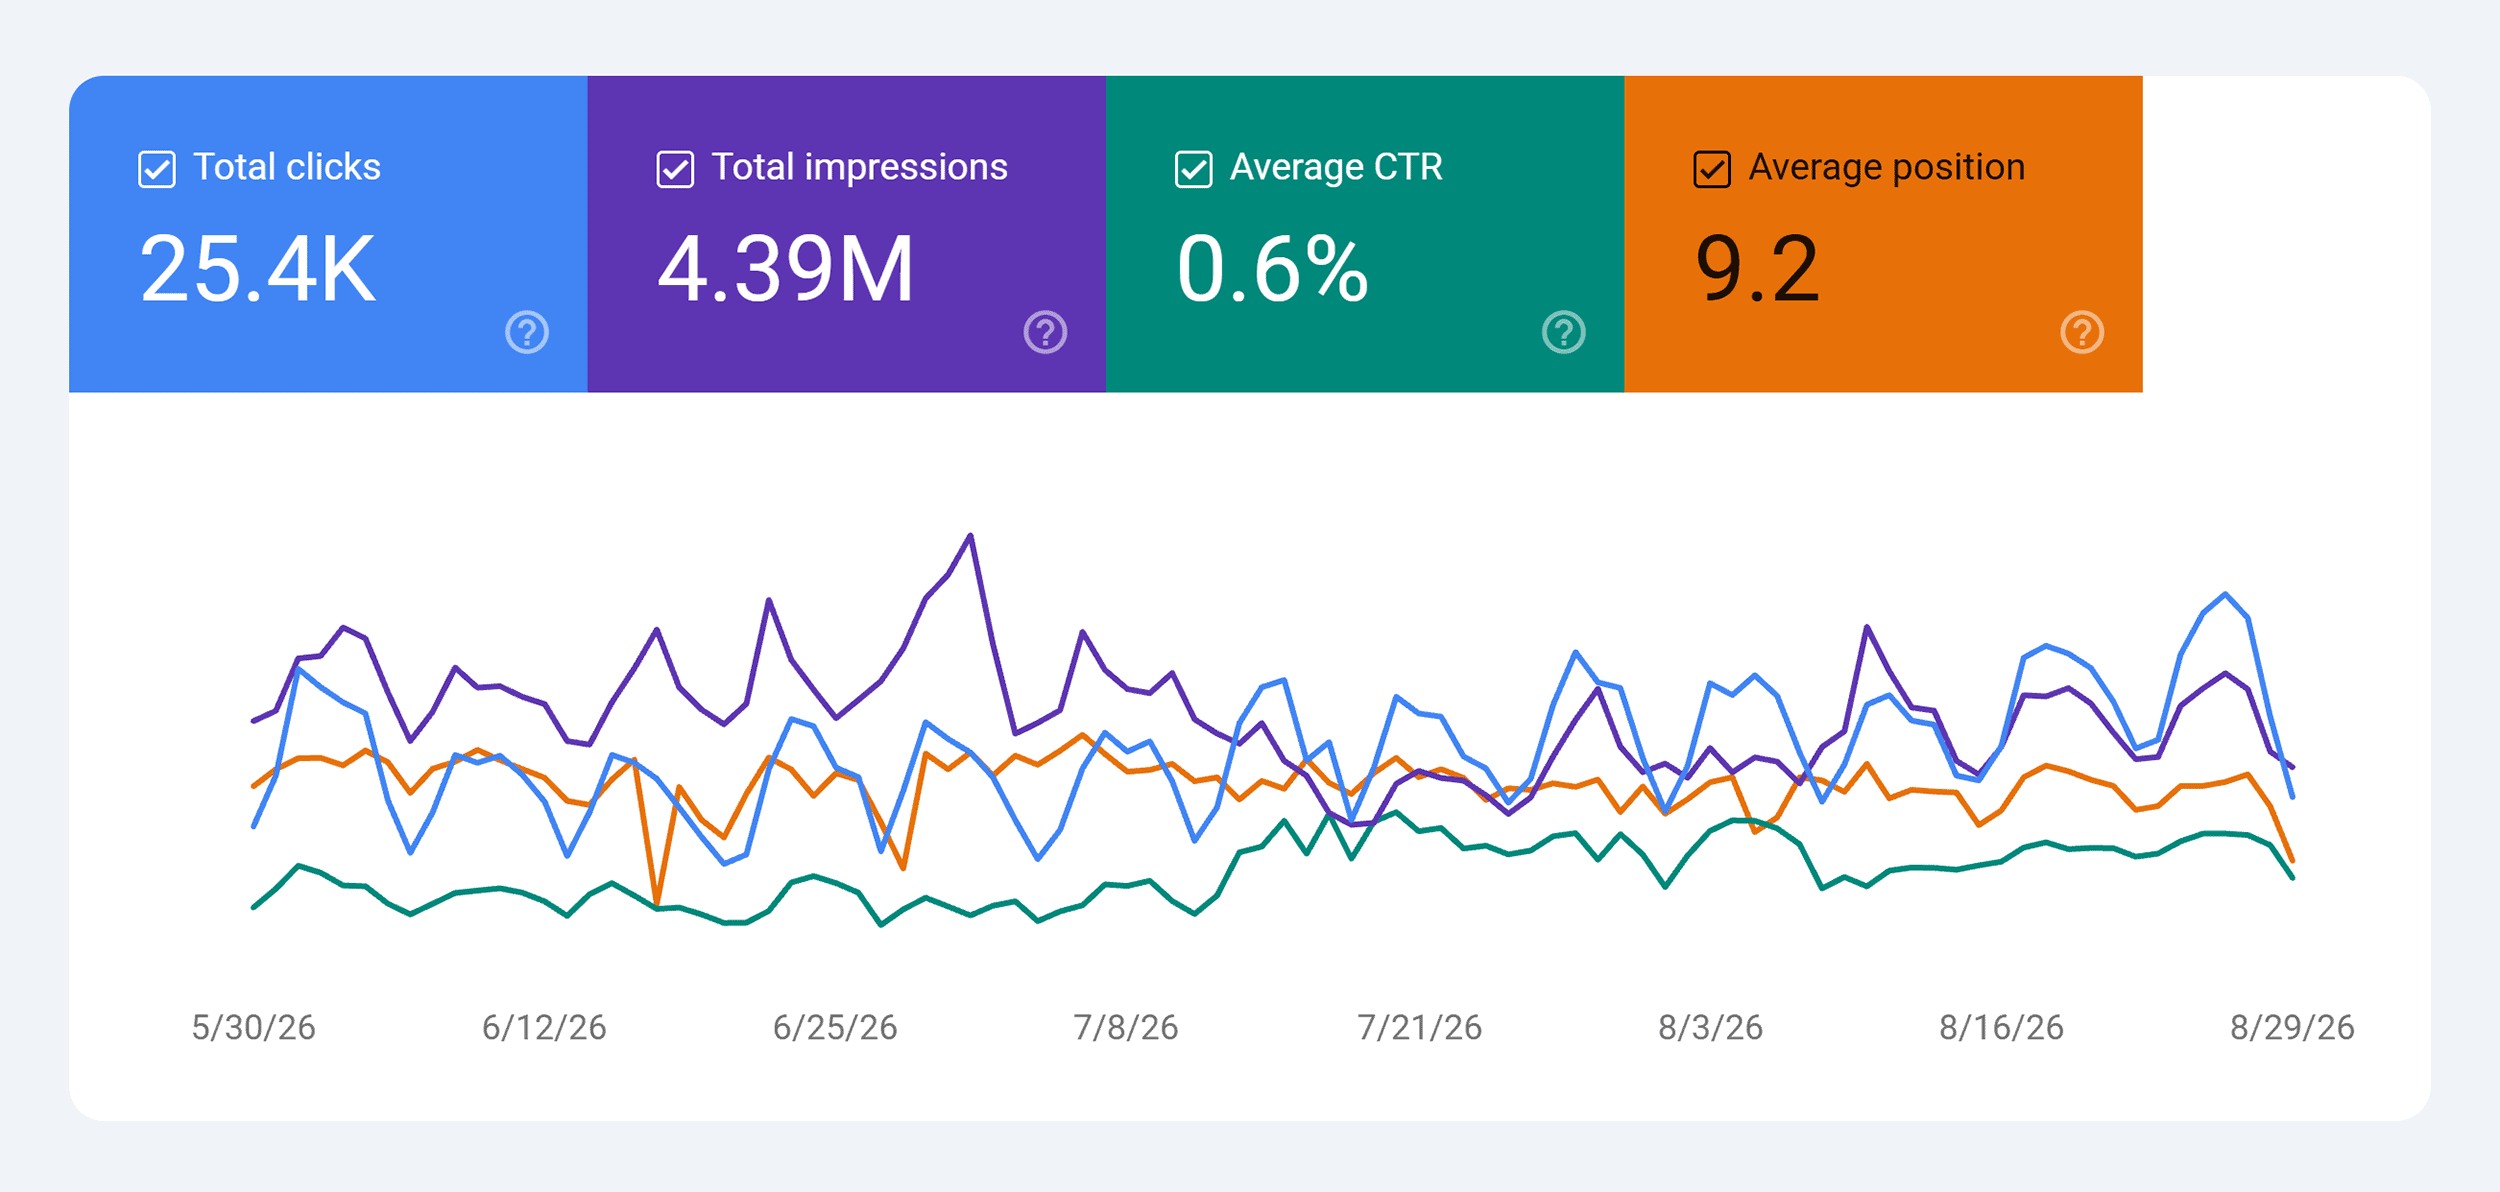Uncheck the Total clicks checkbox
This screenshot has height=1192, width=2500.
pos(157,169)
